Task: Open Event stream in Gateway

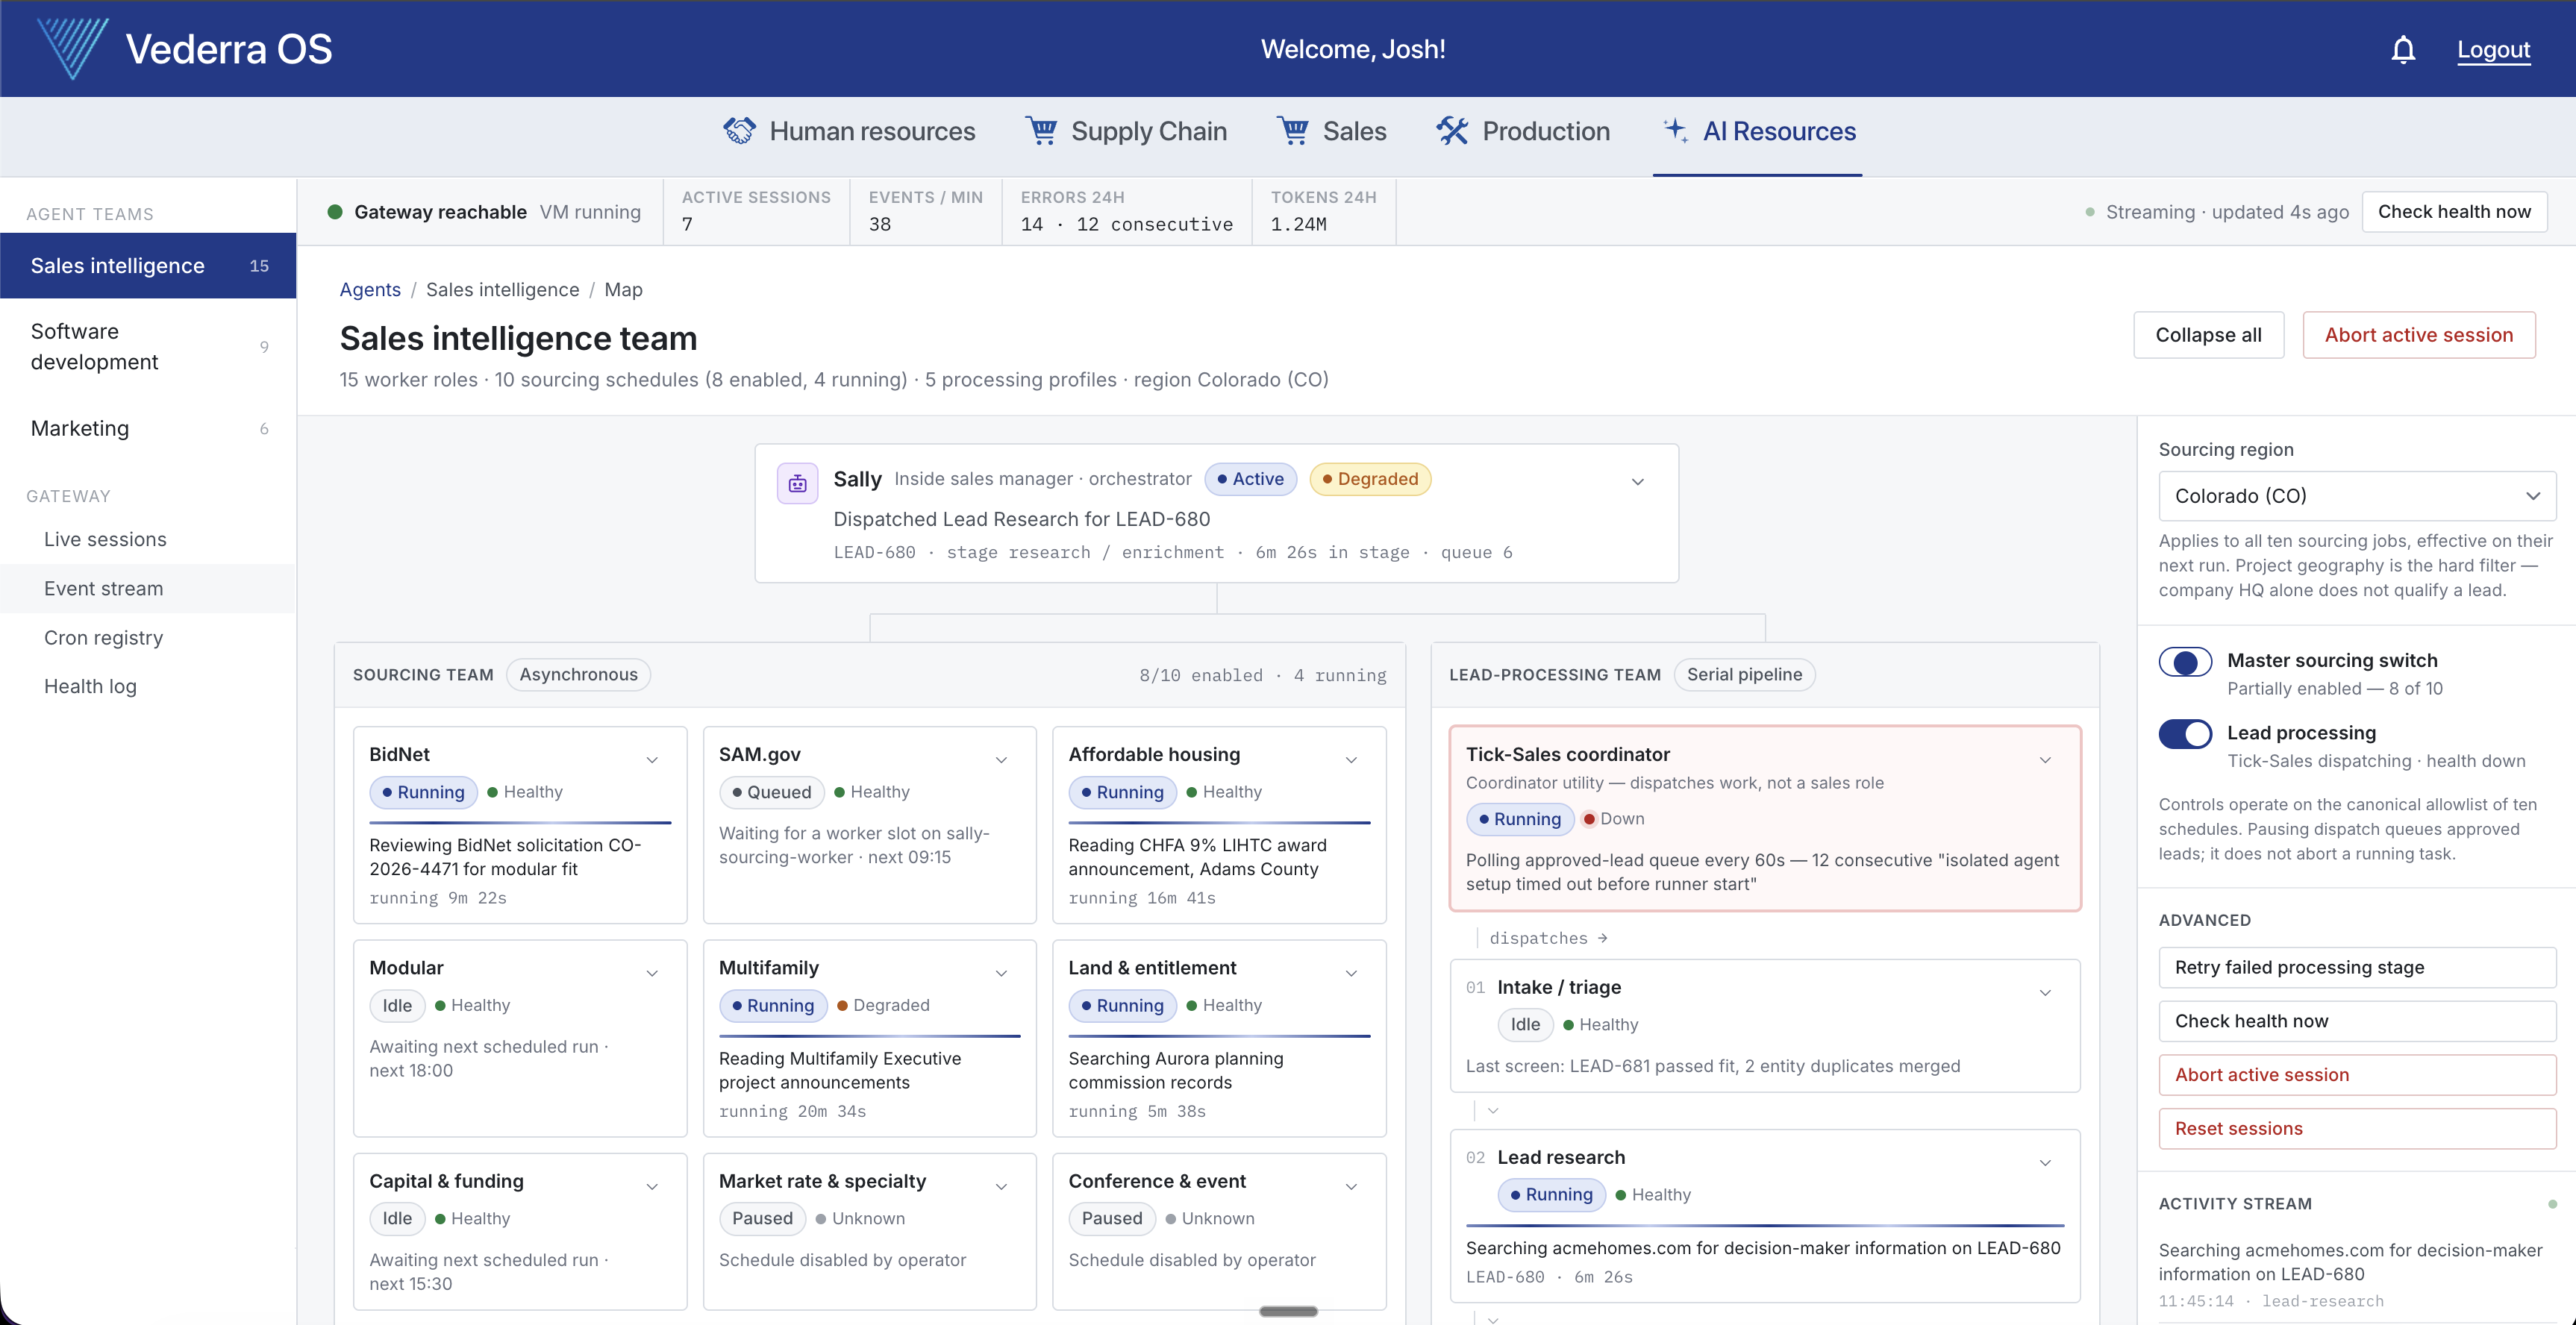Action: coord(148,589)
